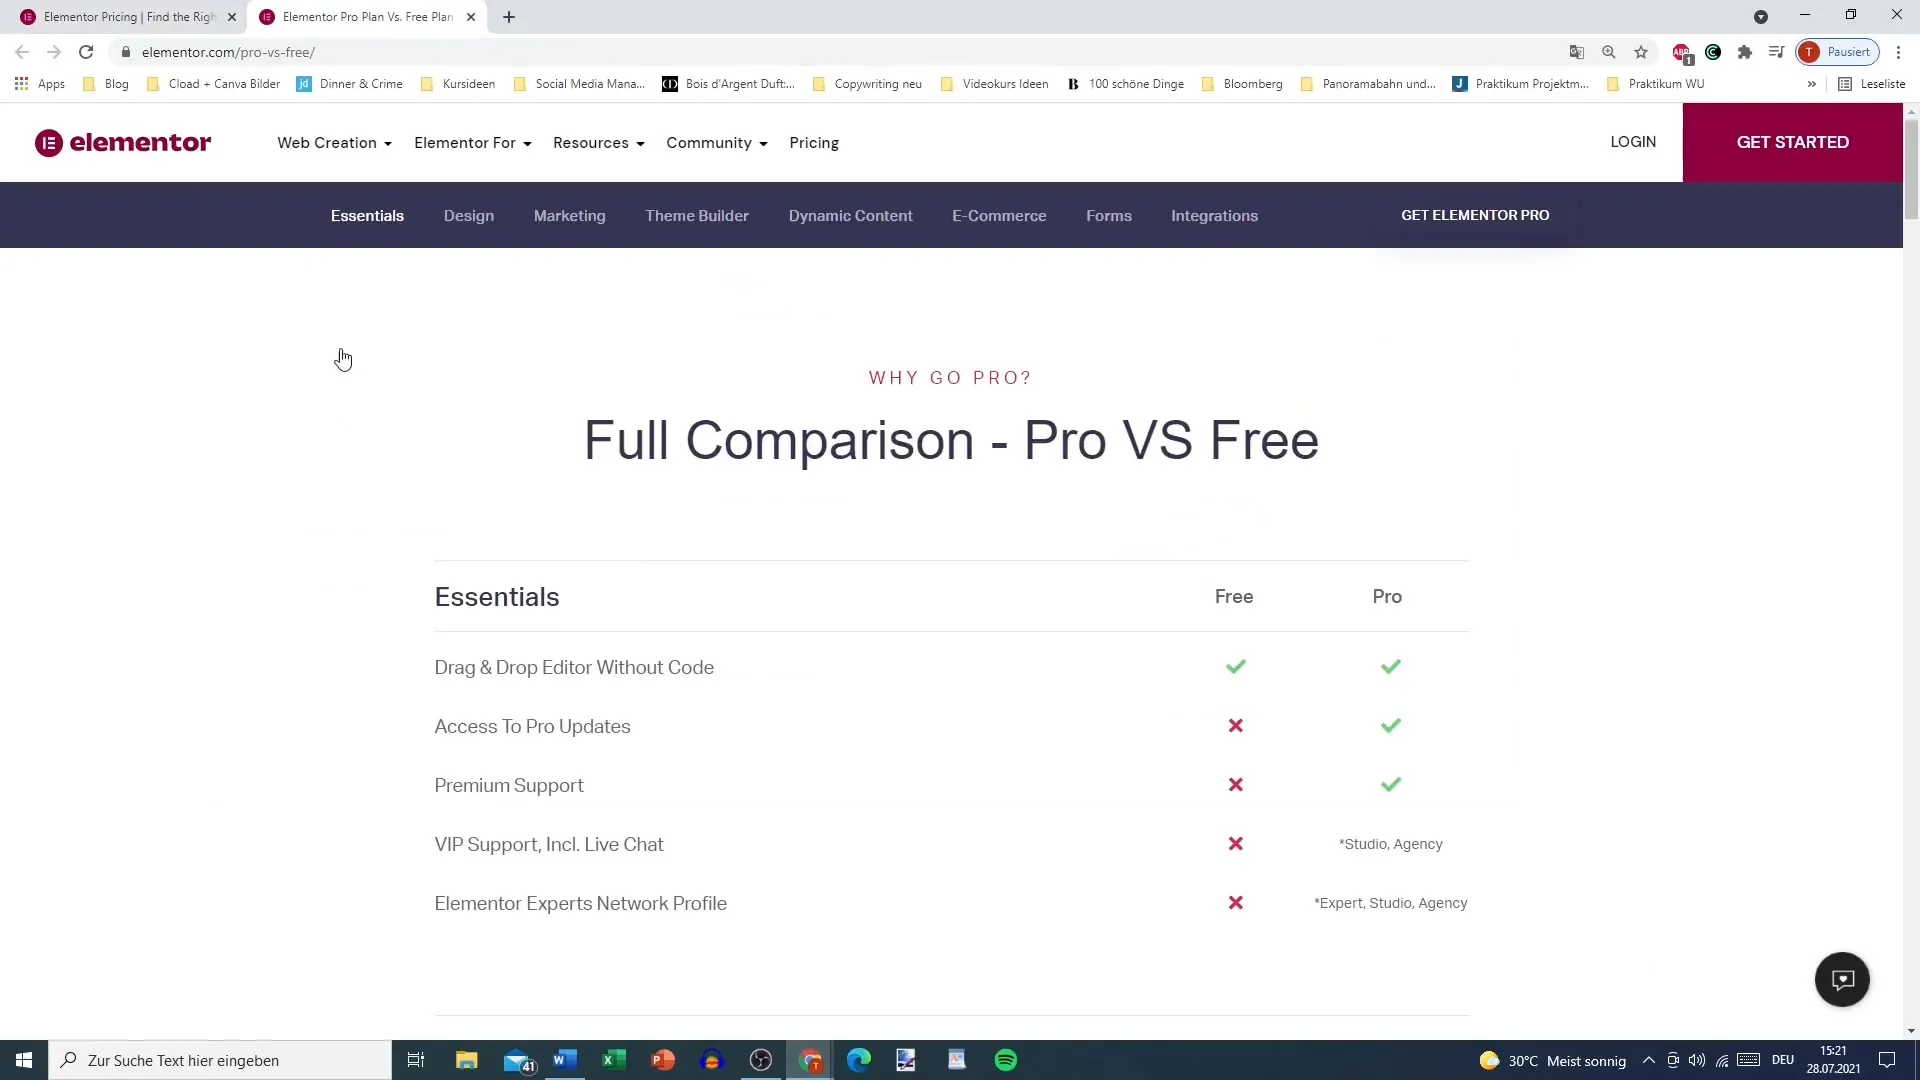1920x1080 pixels.
Task: Open Leseliste reading list
Action: click(1872, 84)
